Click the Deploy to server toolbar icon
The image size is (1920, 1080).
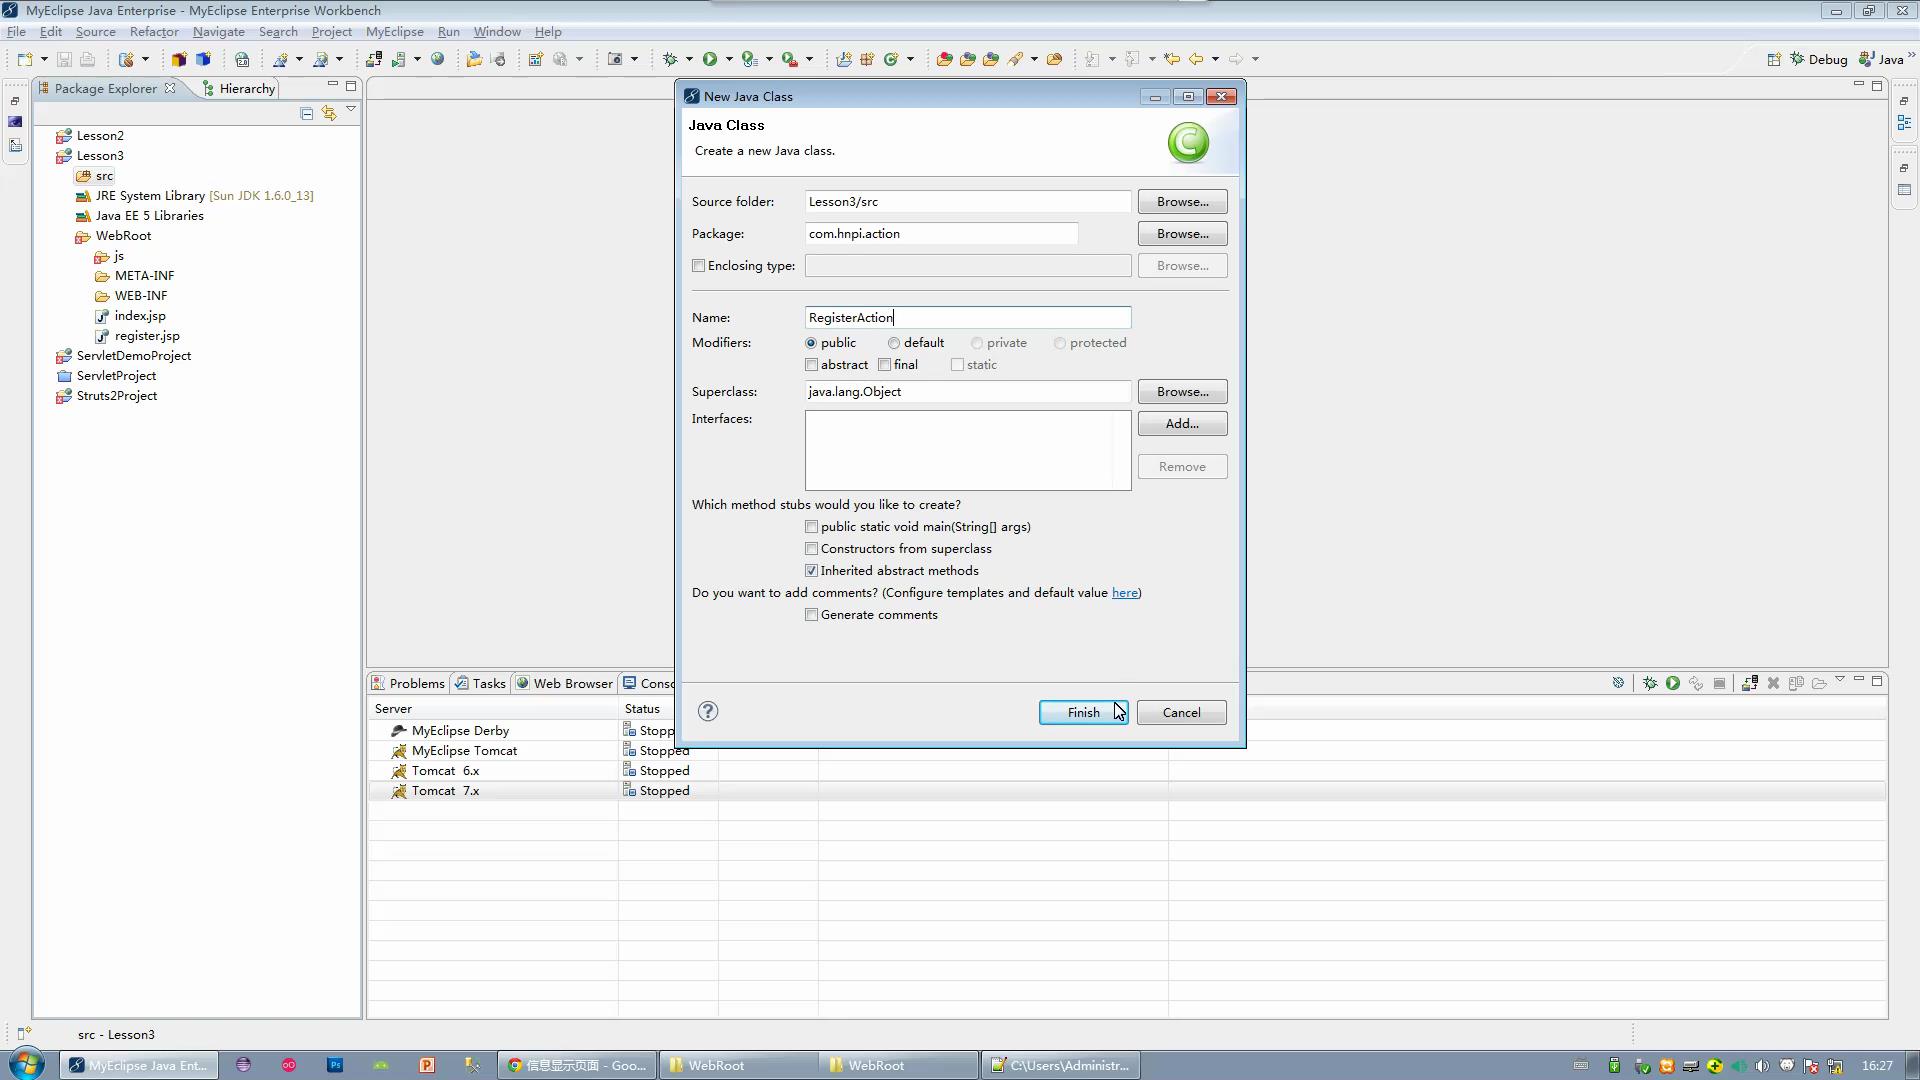374,59
